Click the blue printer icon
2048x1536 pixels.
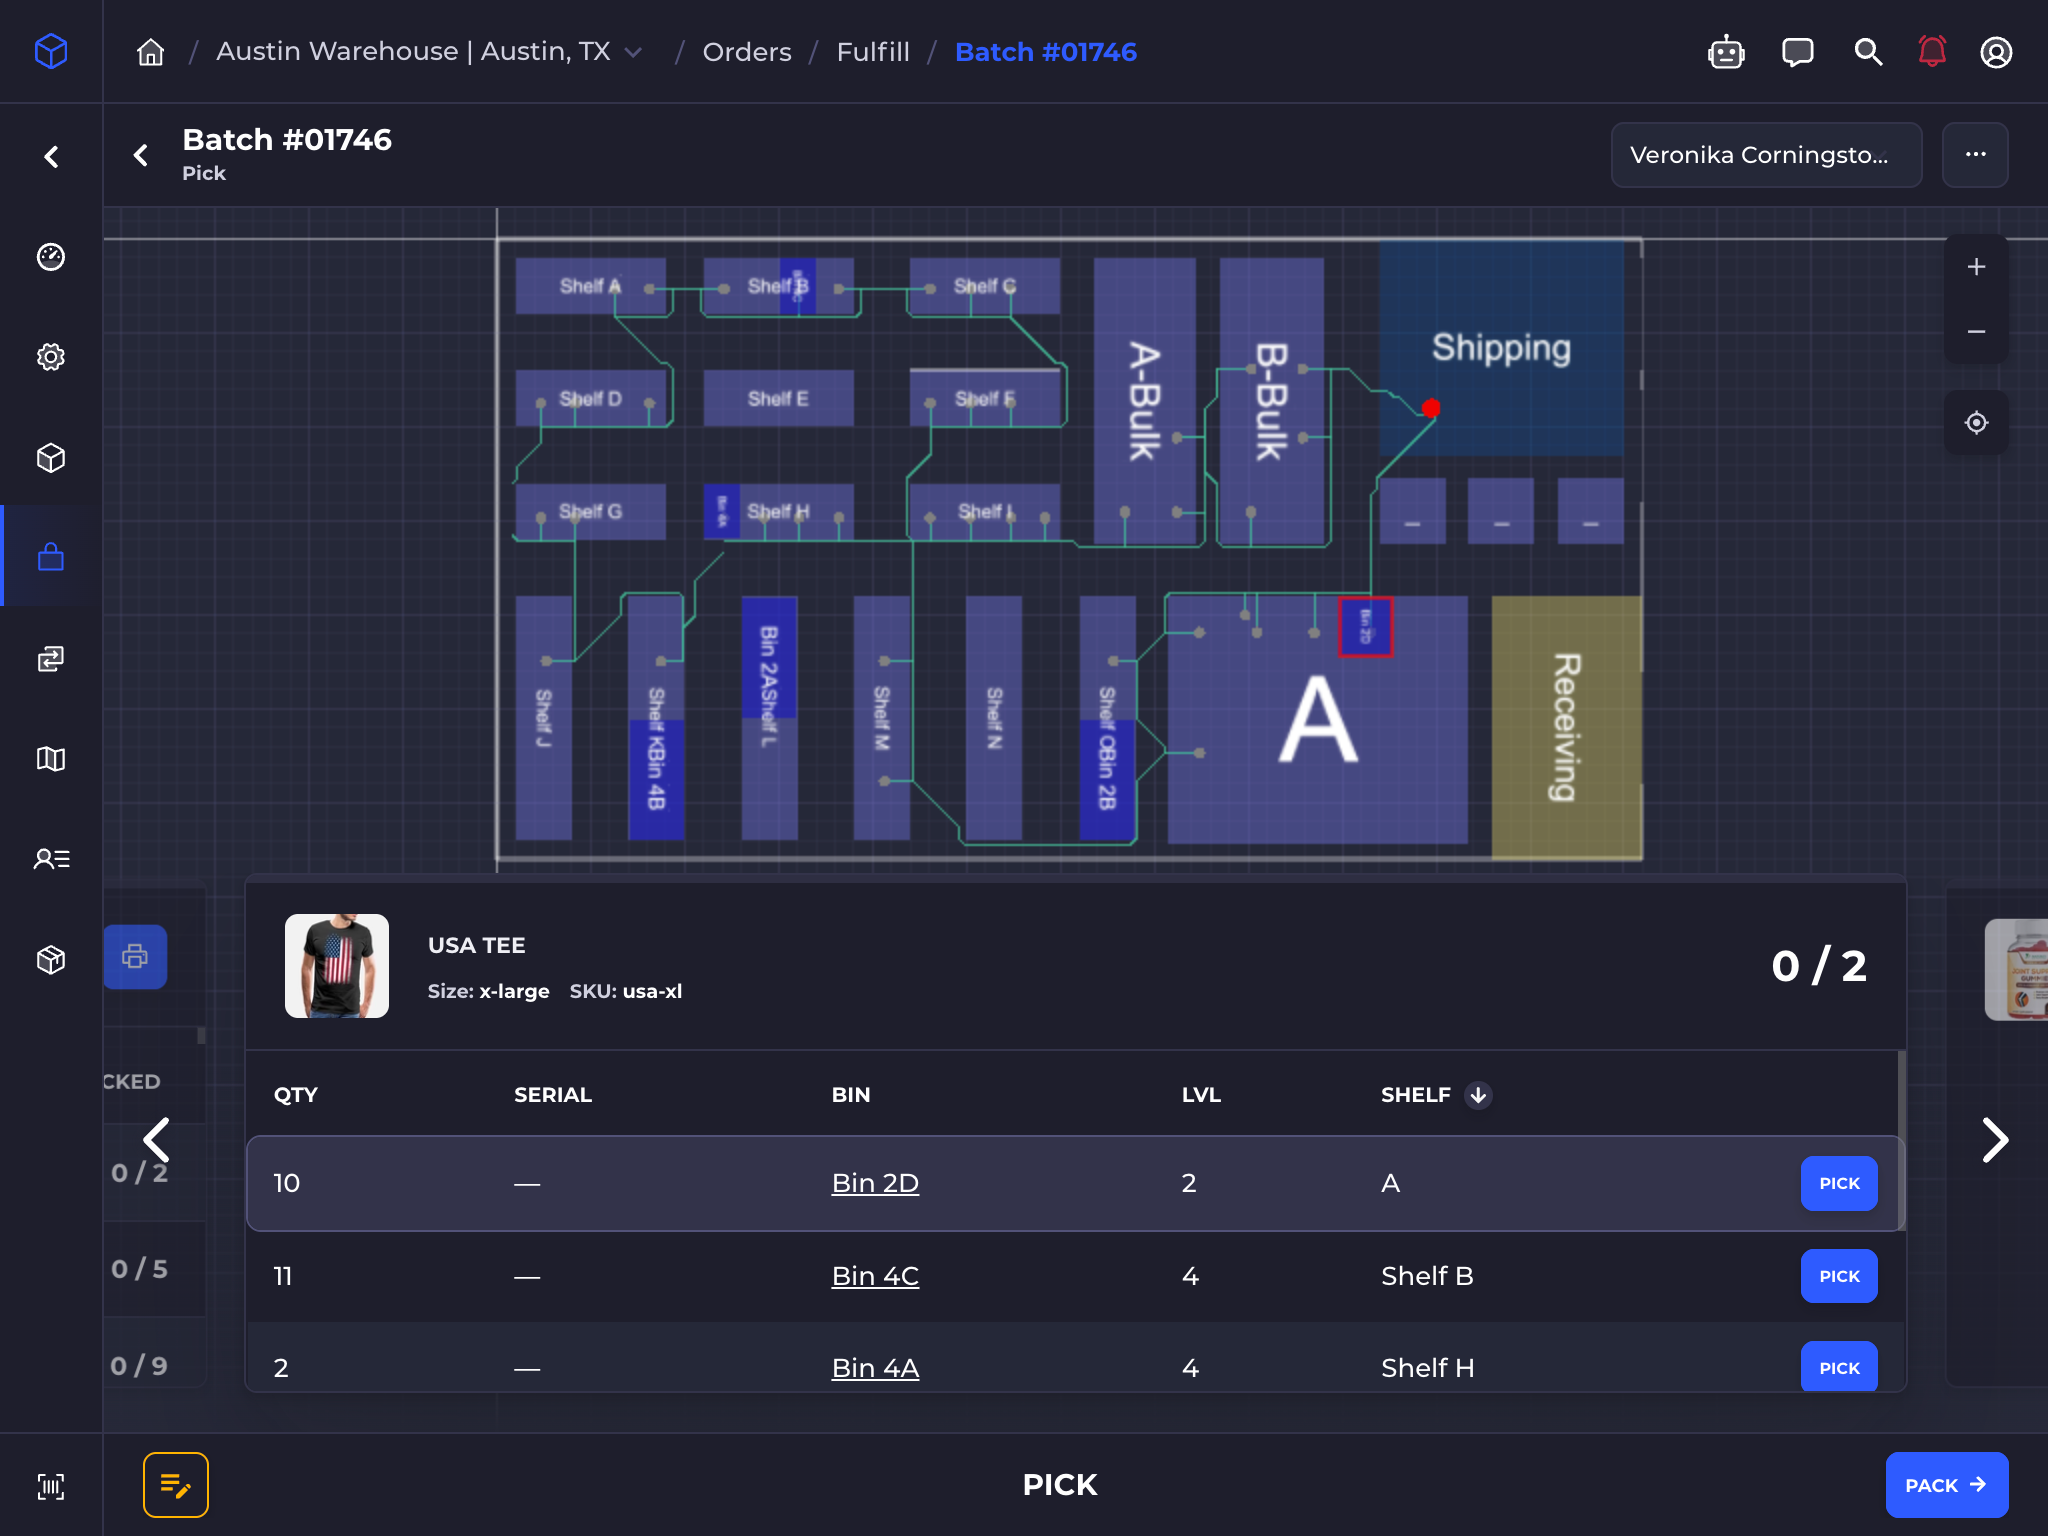135,957
